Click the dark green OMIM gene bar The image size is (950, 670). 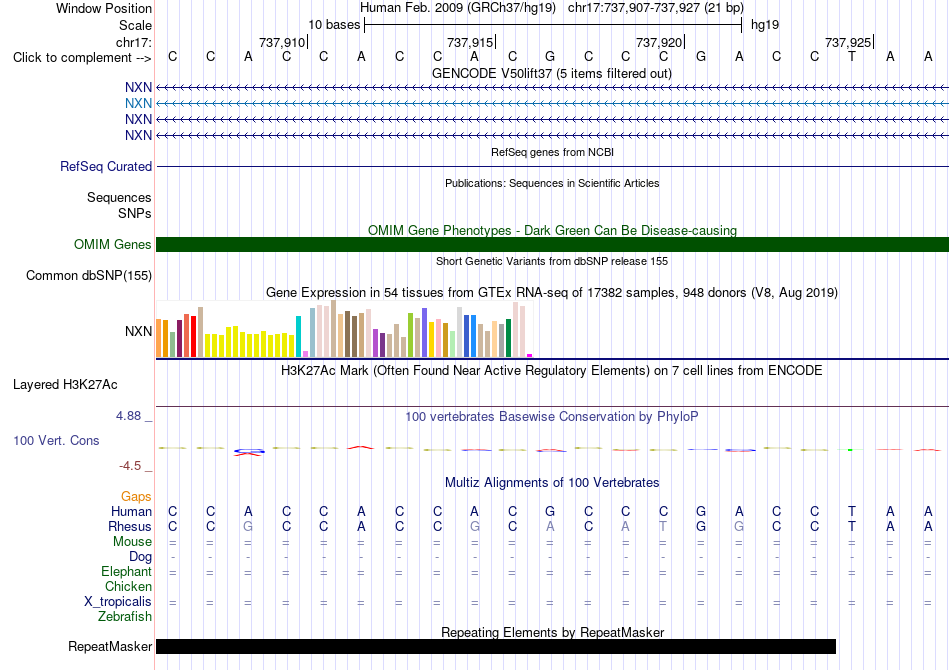pos(552,245)
